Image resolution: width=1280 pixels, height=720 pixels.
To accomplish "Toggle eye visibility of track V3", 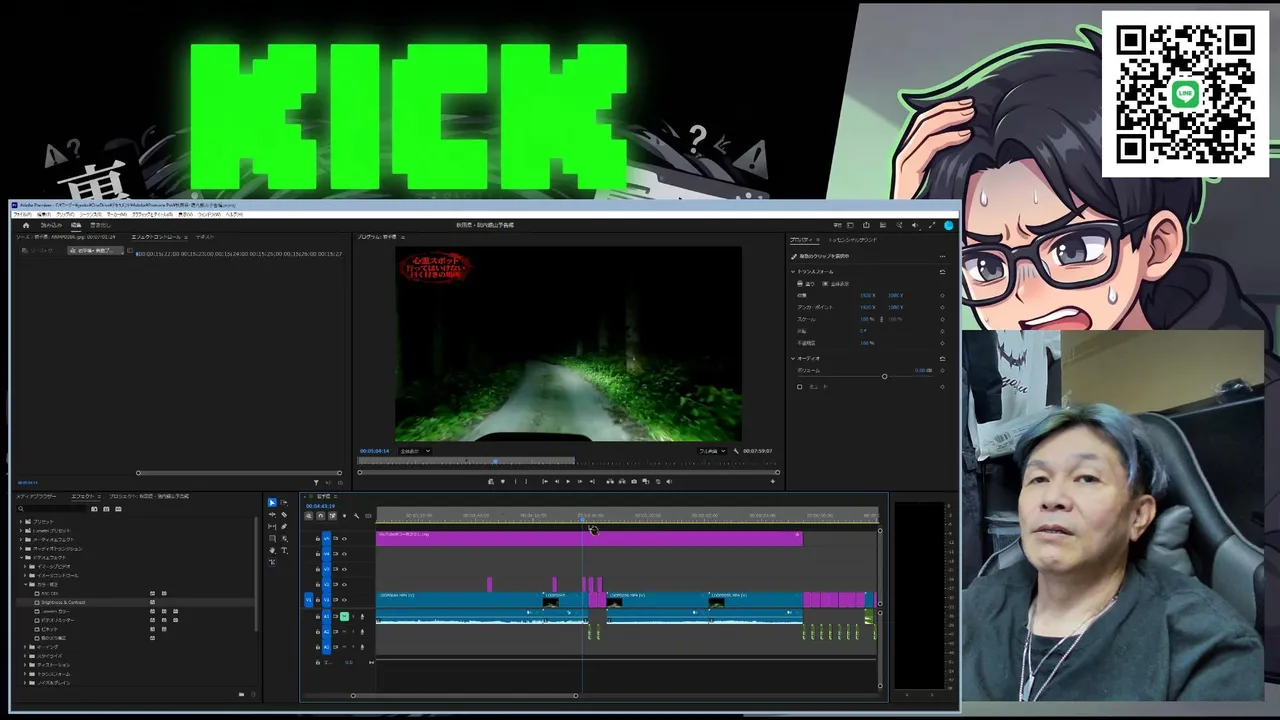I will (344, 569).
